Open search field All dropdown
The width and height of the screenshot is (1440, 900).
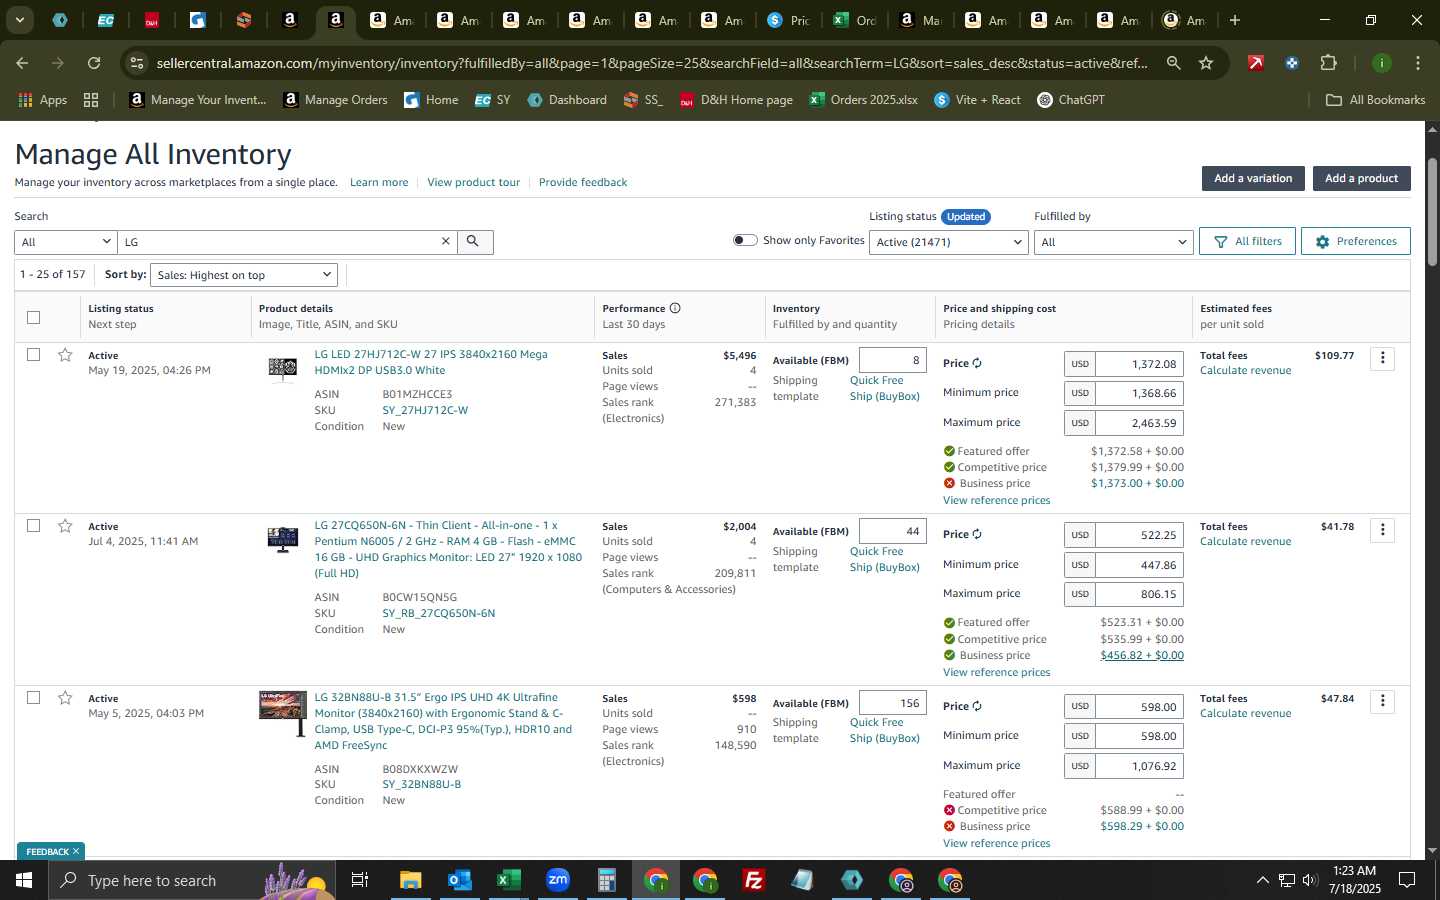[66, 242]
